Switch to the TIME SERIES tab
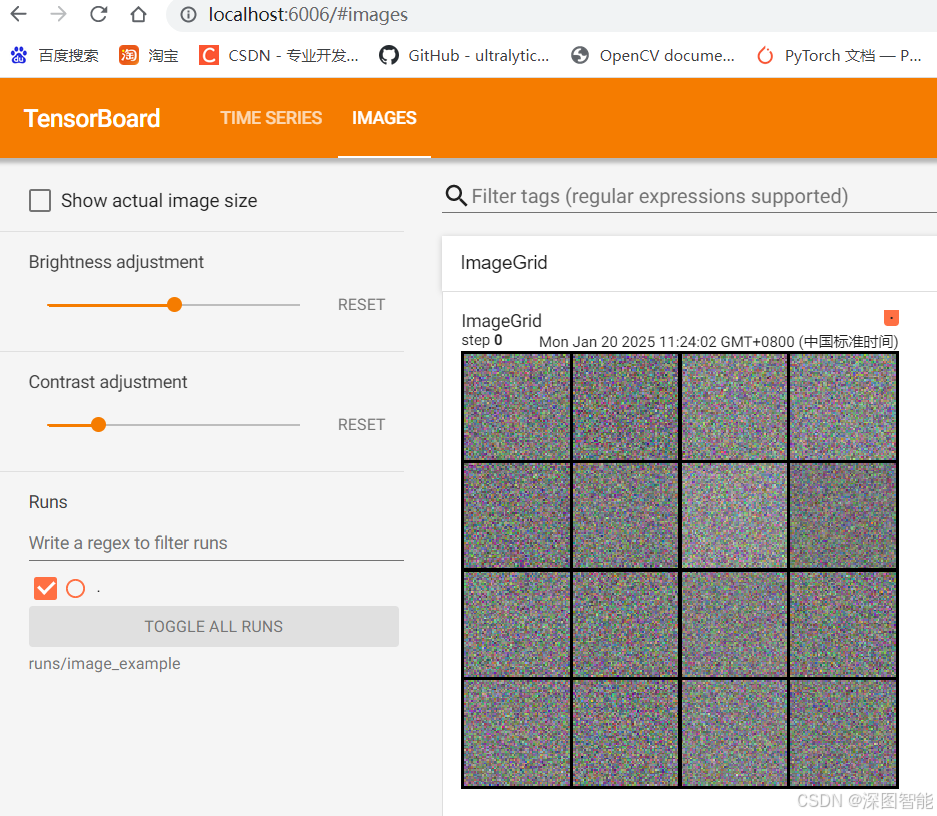Image resolution: width=937 pixels, height=816 pixels. pyautogui.click(x=271, y=118)
